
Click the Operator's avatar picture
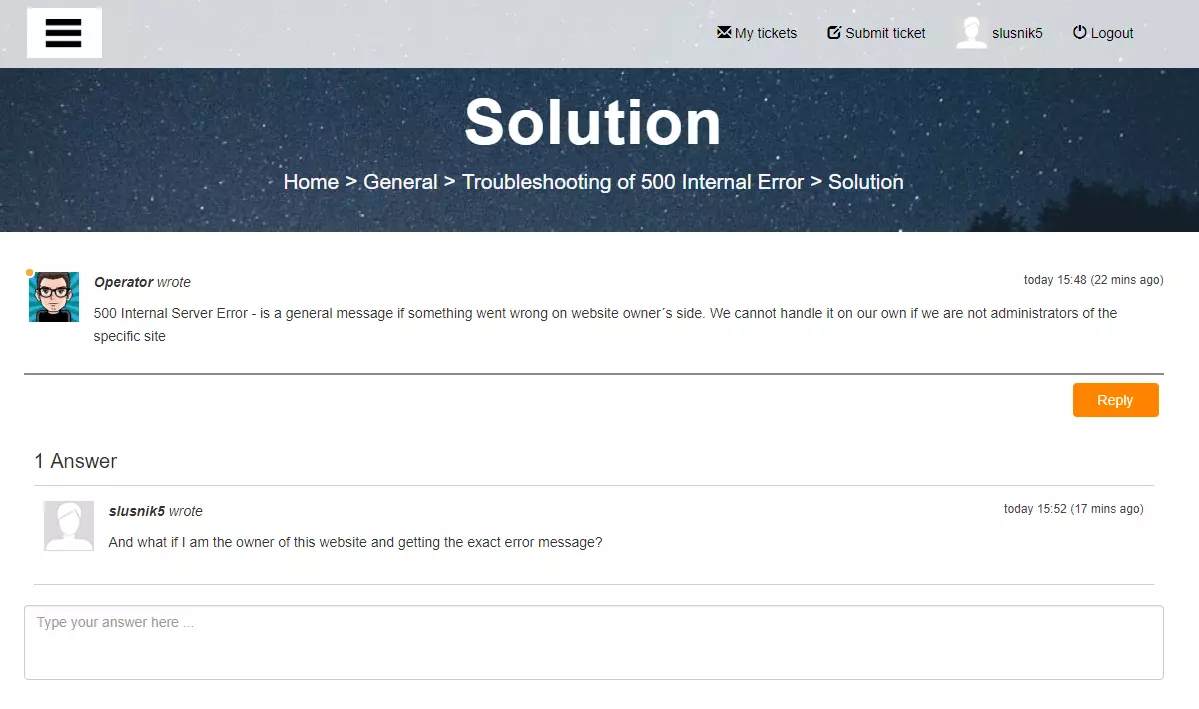click(x=53, y=296)
